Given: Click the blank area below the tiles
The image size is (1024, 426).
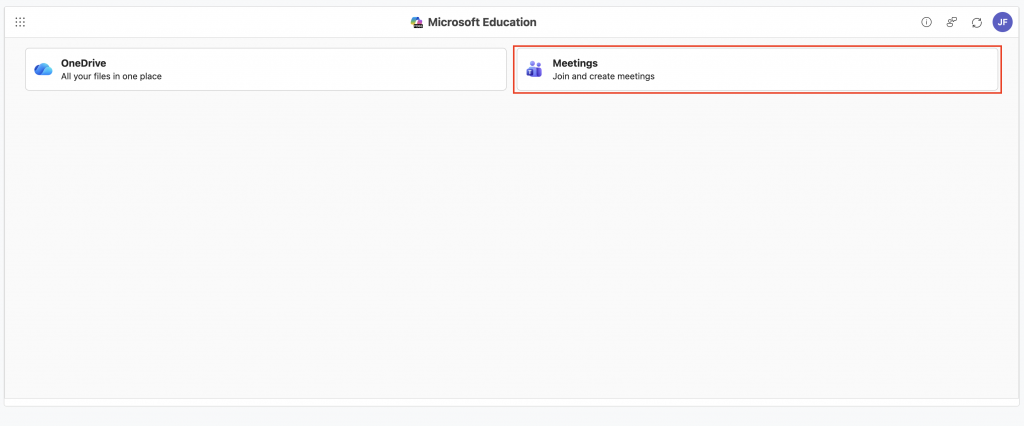Looking at the screenshot, I should click(512, 250).
